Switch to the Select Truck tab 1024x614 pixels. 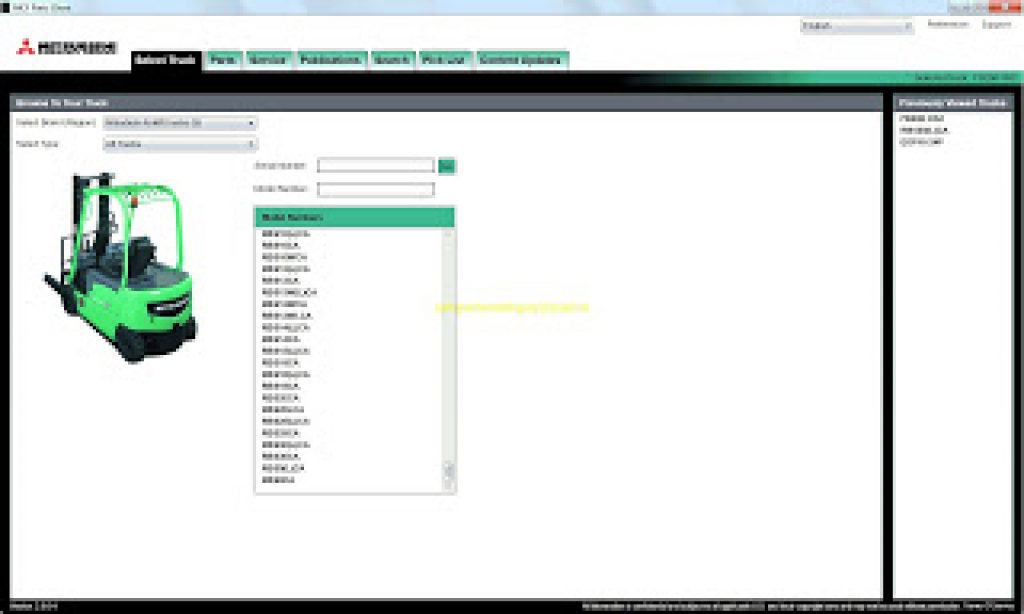click(x=165, y=60)
